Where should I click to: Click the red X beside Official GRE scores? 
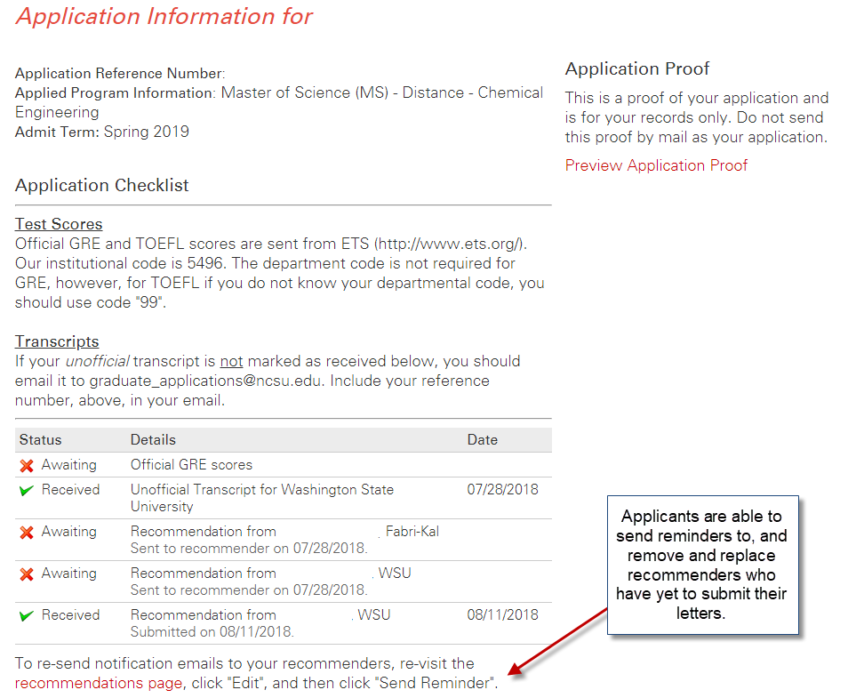27,466
